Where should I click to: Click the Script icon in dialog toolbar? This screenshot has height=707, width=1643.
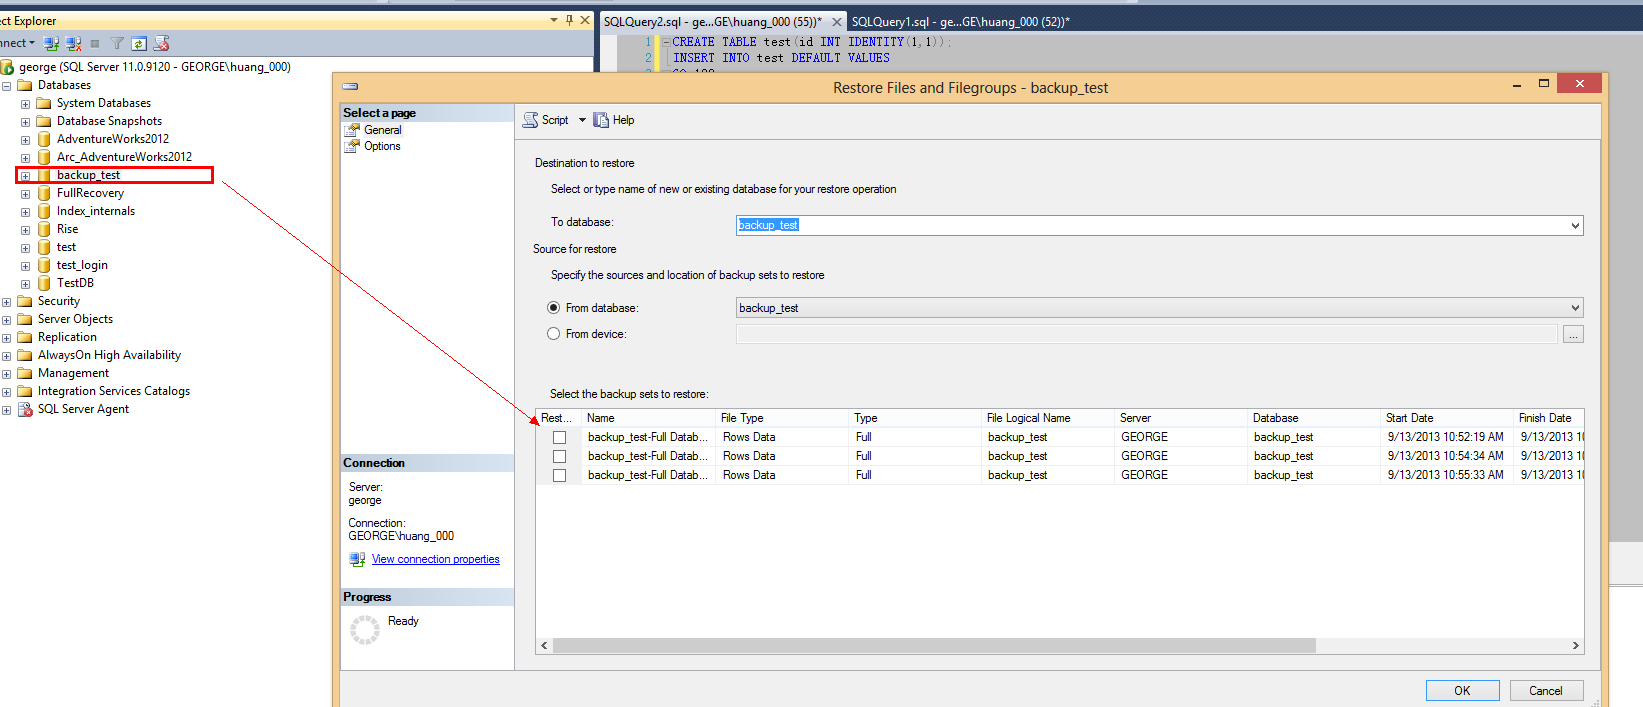tap(531, 120)
